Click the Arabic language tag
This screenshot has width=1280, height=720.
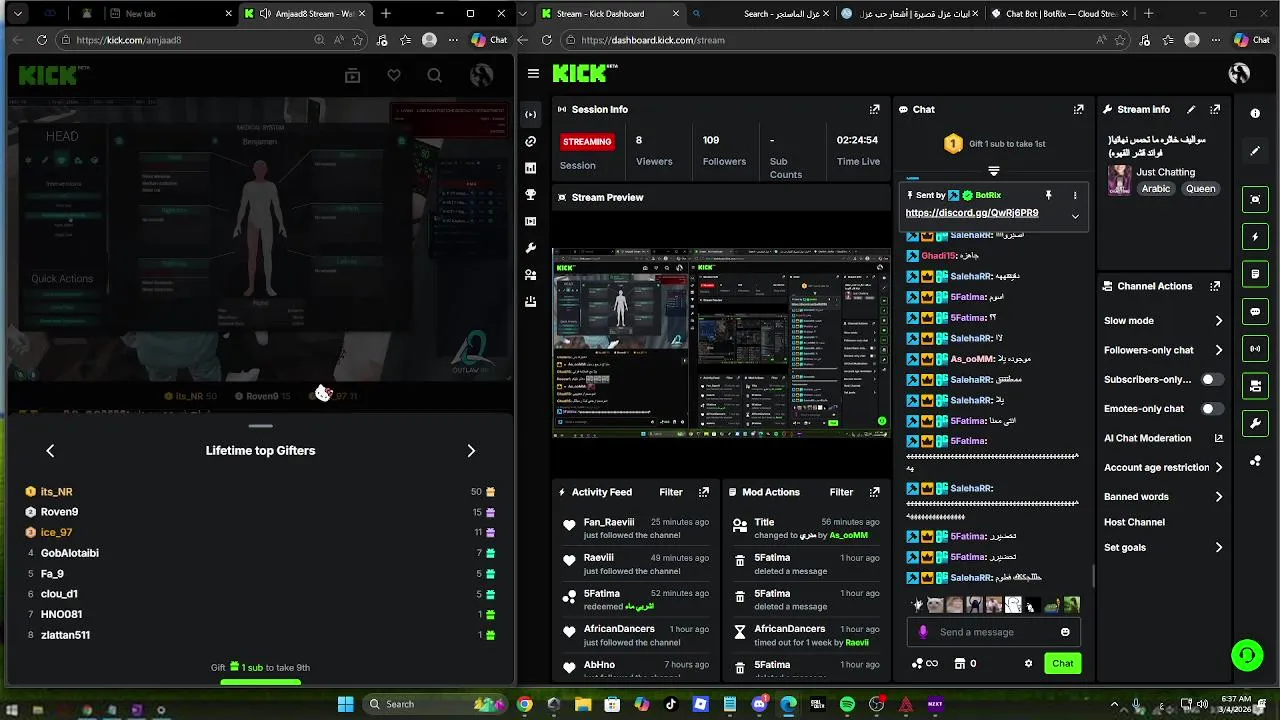(x=1155, y=188)
